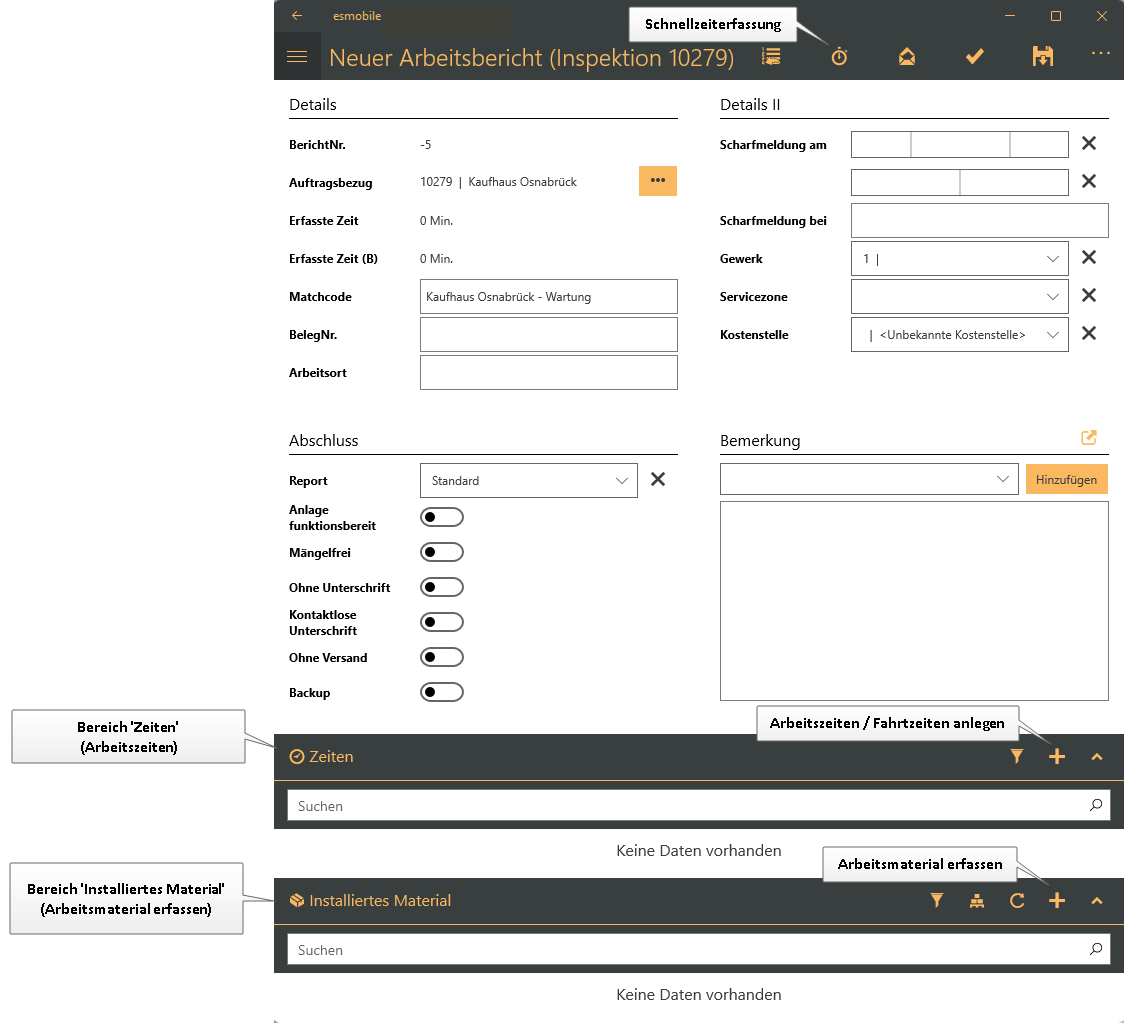
Task: Click magnifier in Installiertes Material search
Action: (x=1095, y=949)
